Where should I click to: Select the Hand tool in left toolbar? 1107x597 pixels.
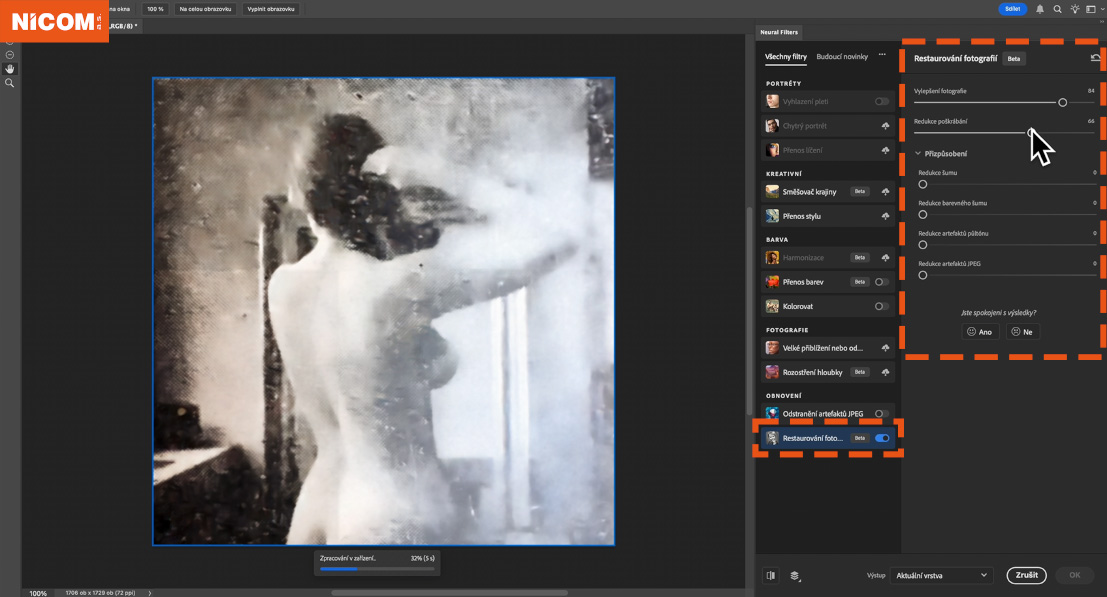10,69
